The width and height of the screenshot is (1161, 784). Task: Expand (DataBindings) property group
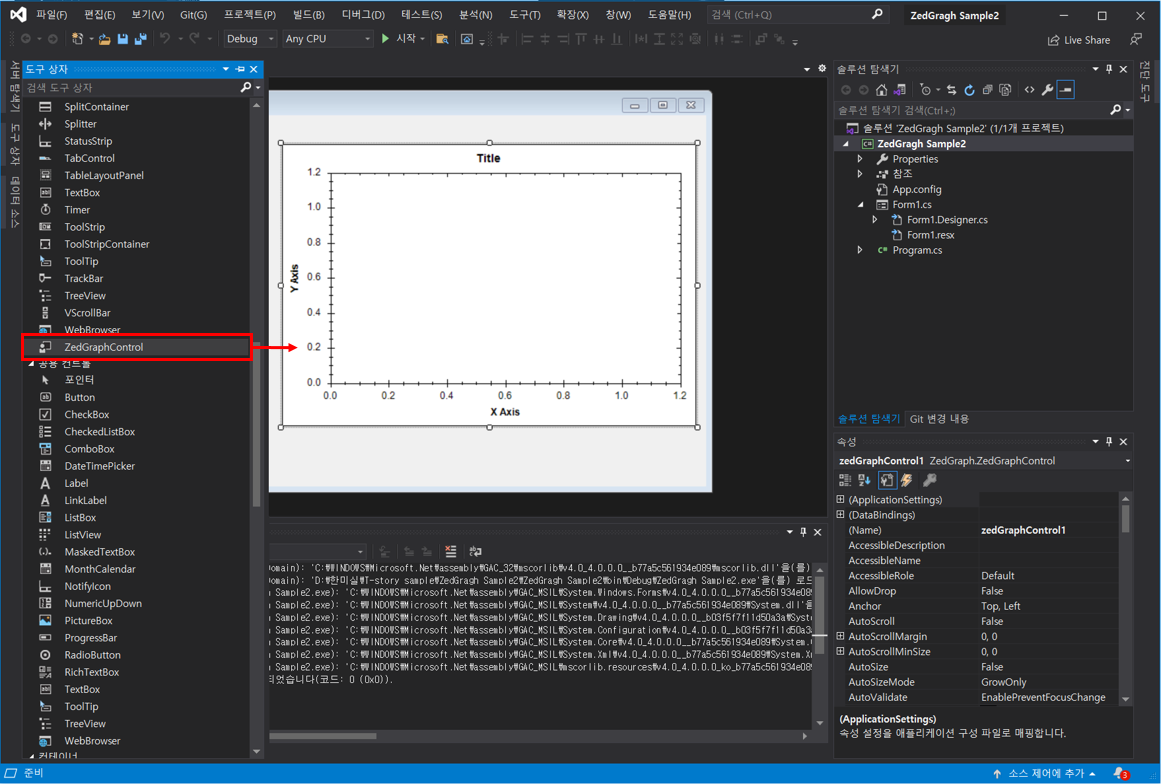pos(840,515)
